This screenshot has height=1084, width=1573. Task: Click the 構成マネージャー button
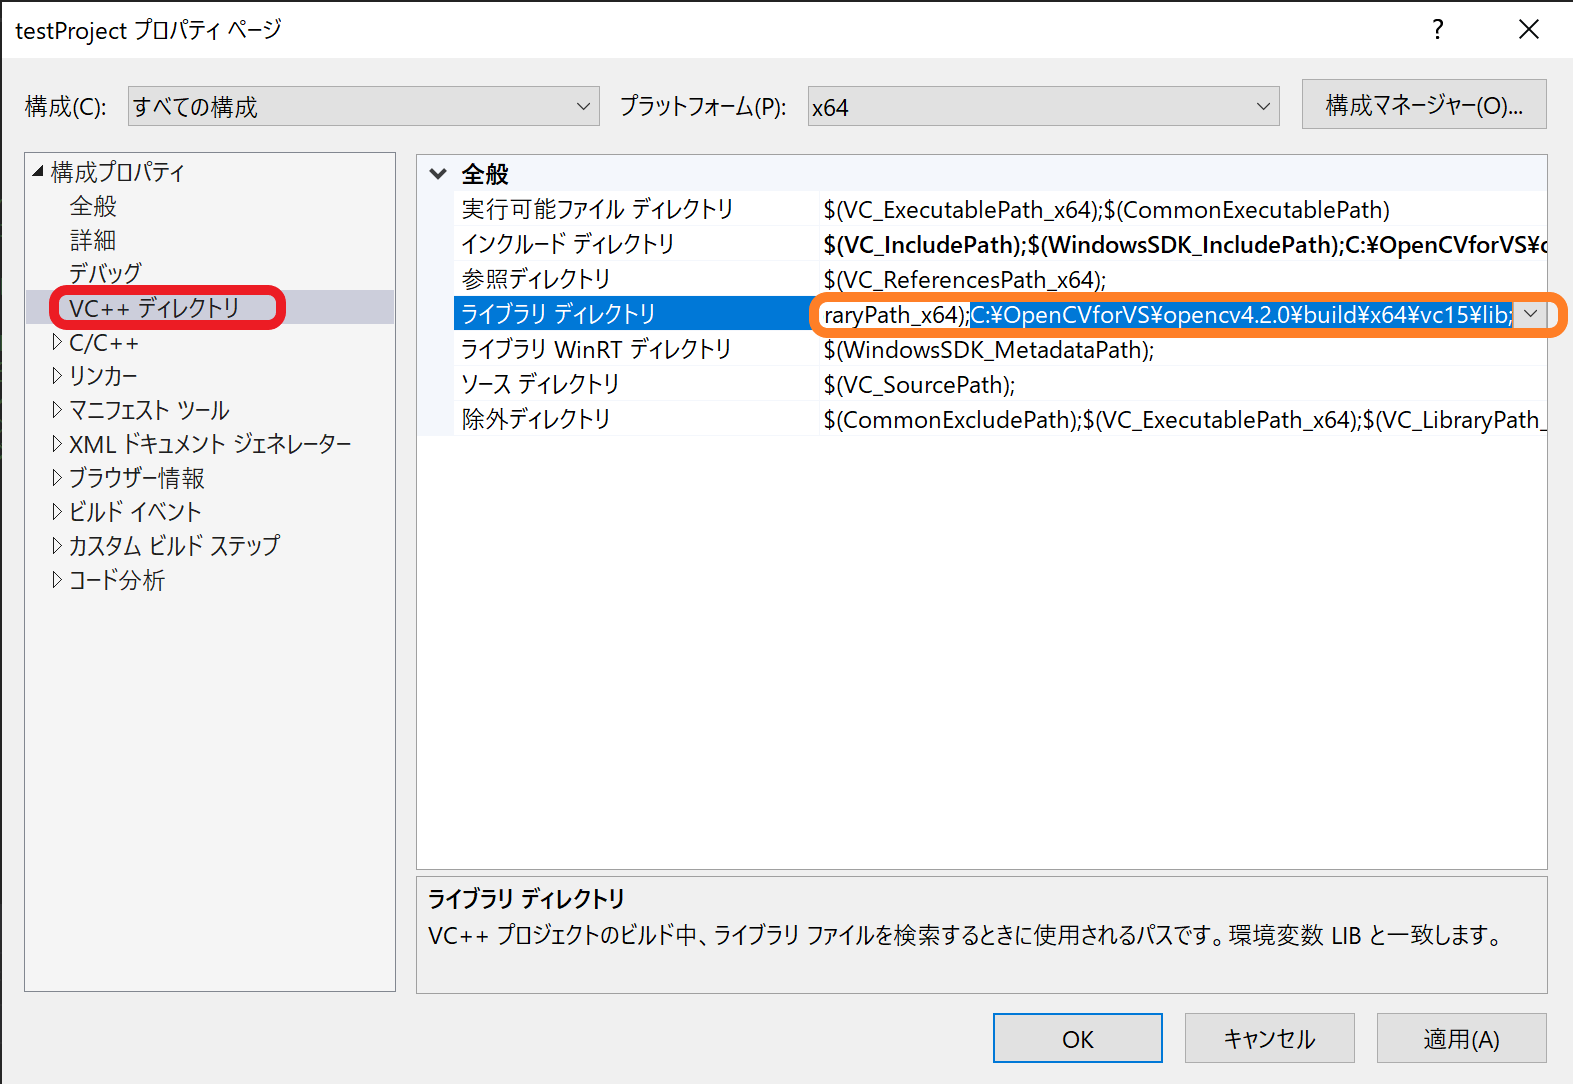click(1424, 105)
